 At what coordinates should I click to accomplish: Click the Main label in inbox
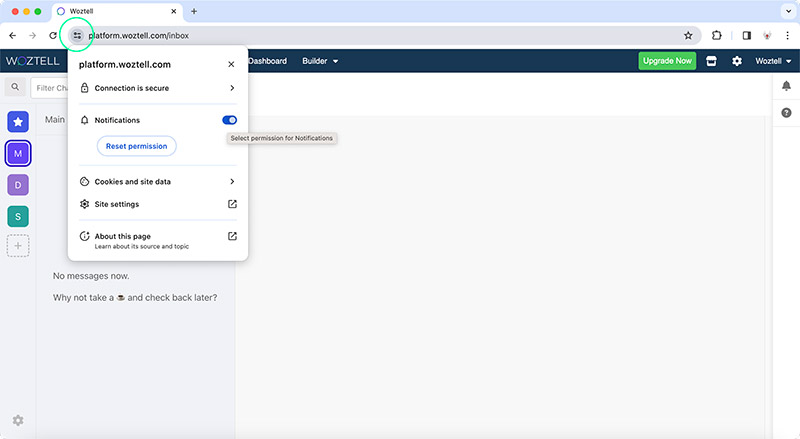tap(55, 119)
